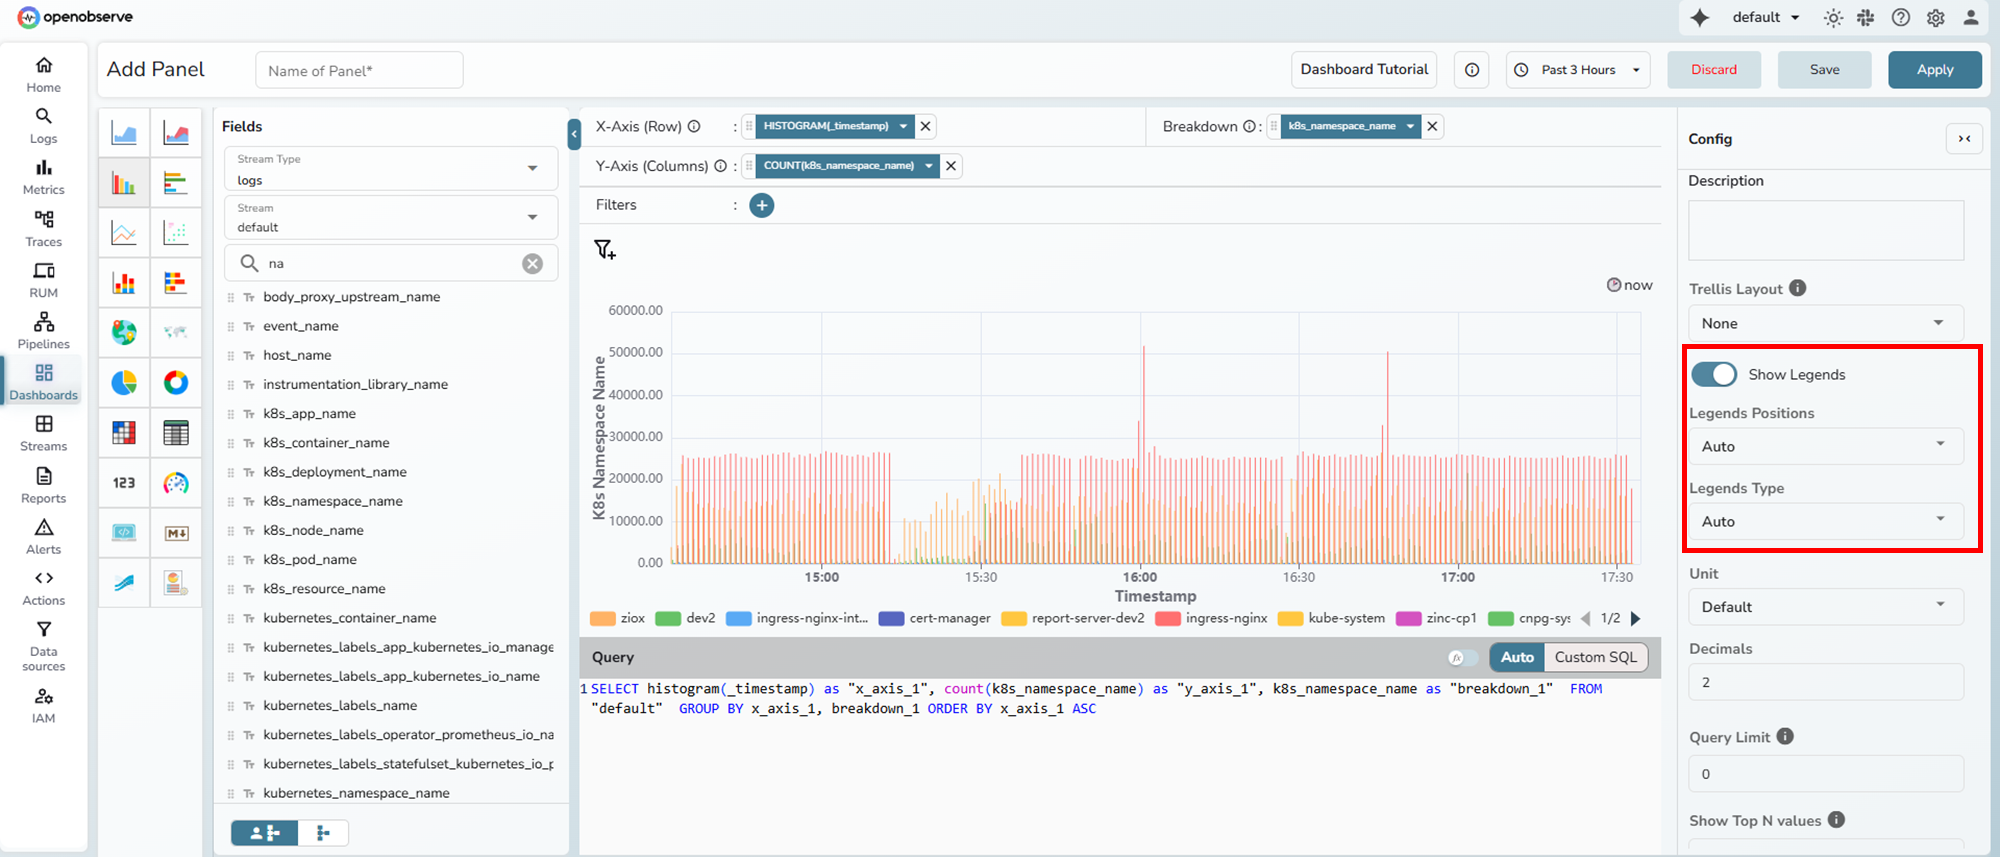Expand the Trellis Layout dropdown
Image resolution: width=2000 pixels, height=857 pixels.
1825,323
